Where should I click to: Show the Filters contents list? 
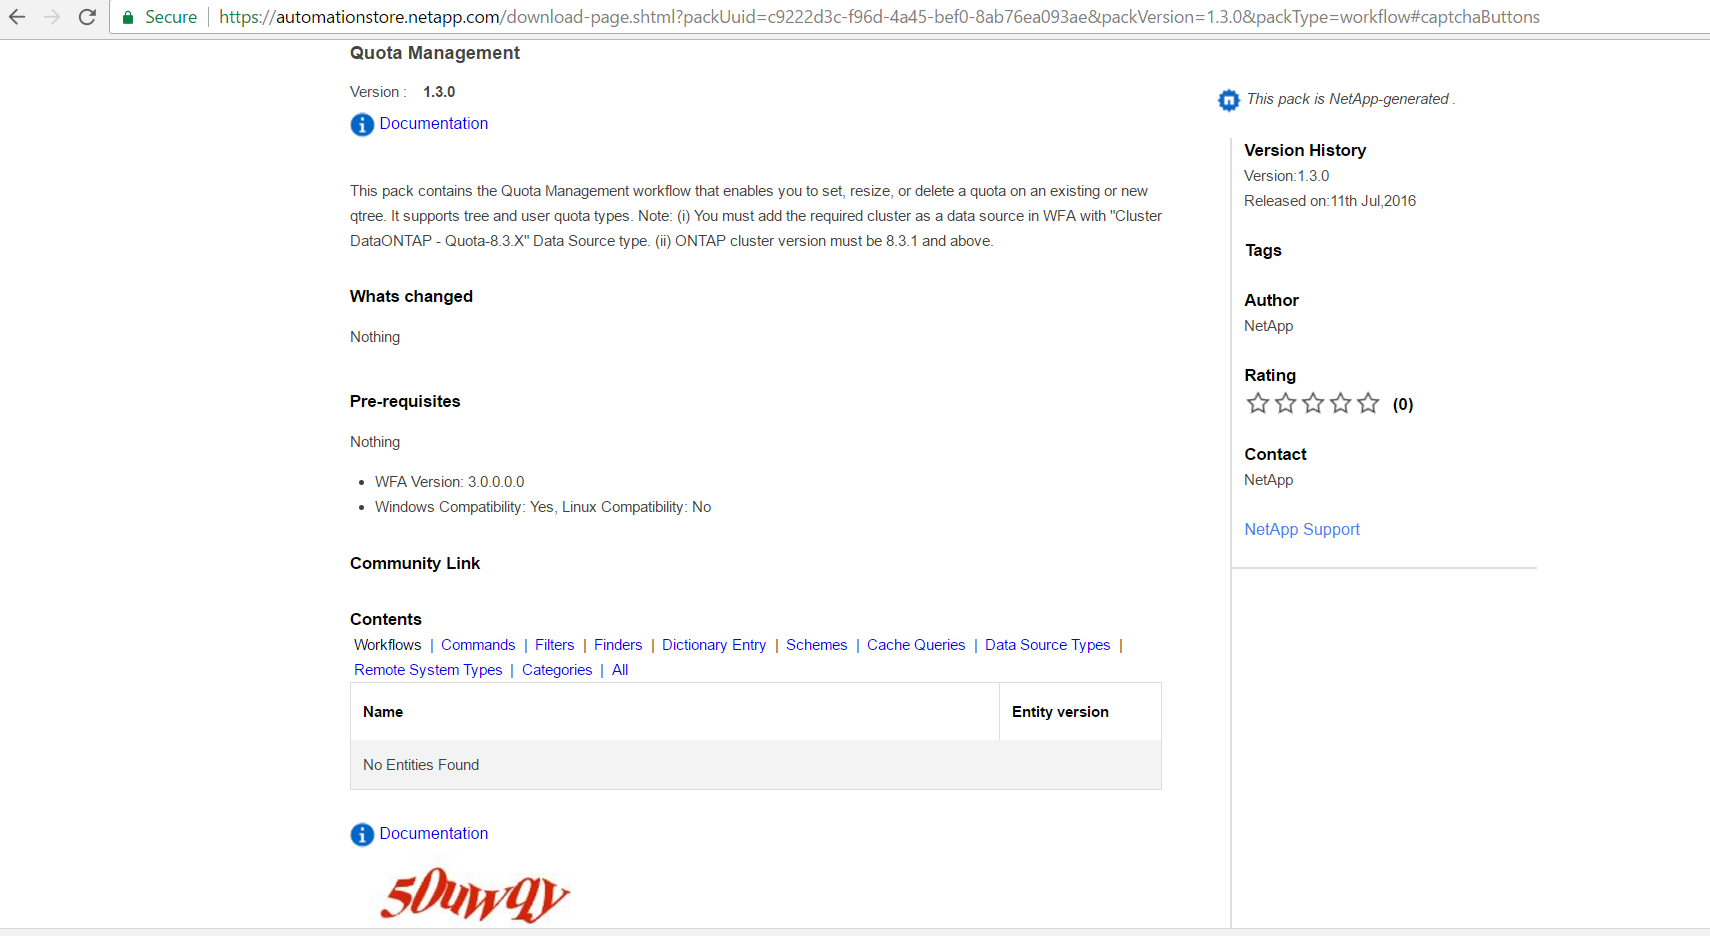(x=555, y=645)
